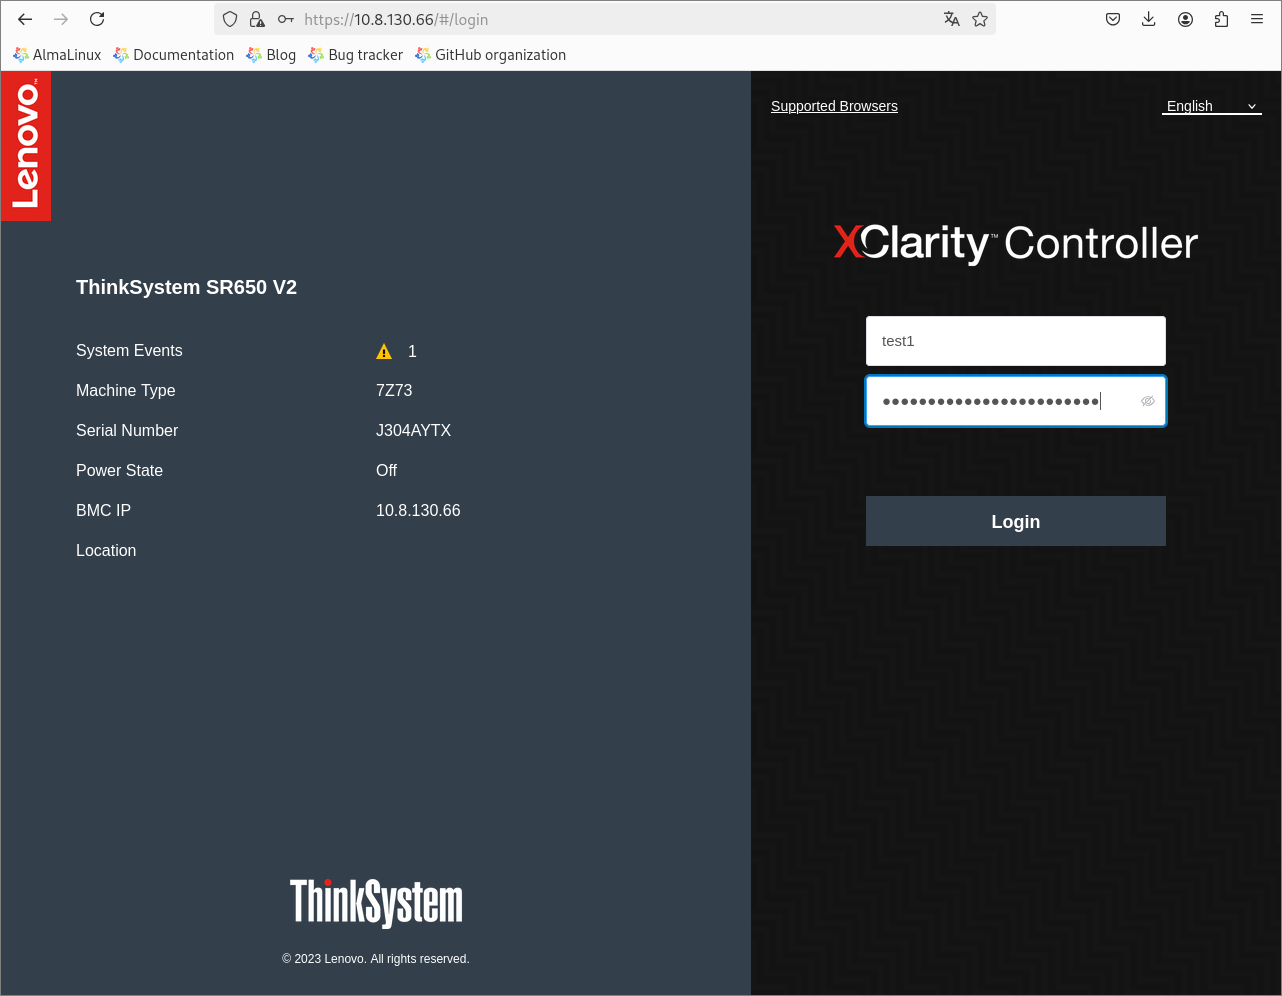The height and width of the screenshot is (996, 1282).
Task: Click the Lenovo logo
Action: click(26, 146)
